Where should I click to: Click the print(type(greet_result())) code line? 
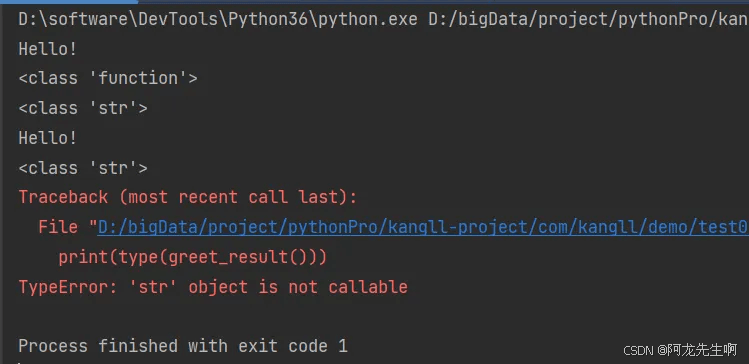tap(193, 257)
